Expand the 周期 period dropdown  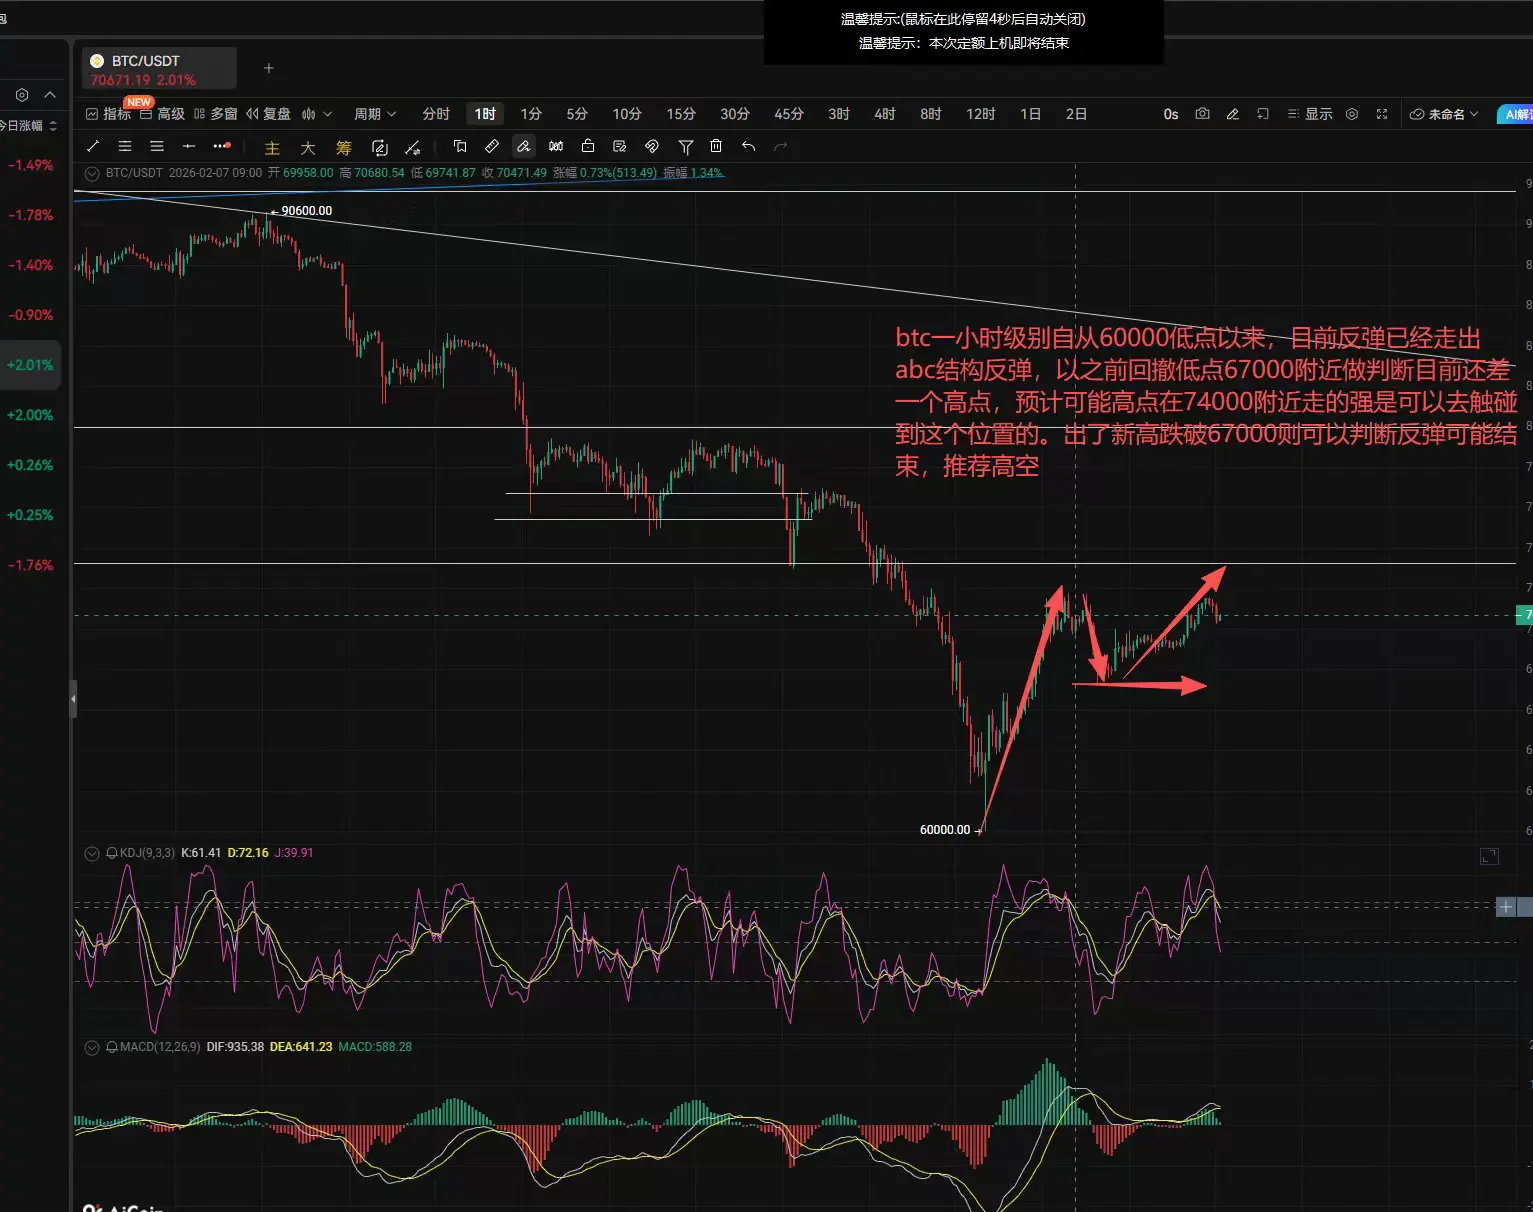point(375,114)
